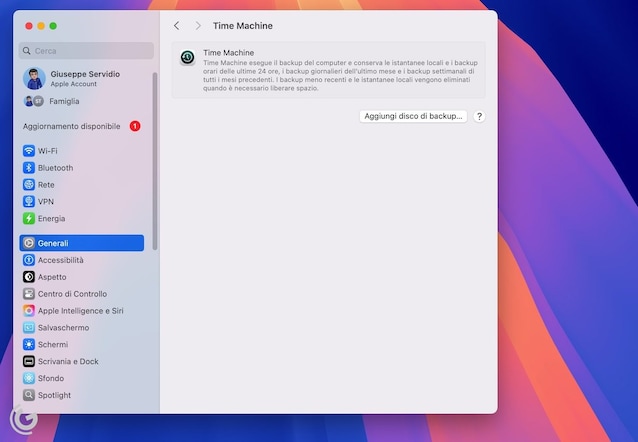Open Scrivania e Dock settings
638x442 pixels.
pyautogui.click(x=68, y=361)
